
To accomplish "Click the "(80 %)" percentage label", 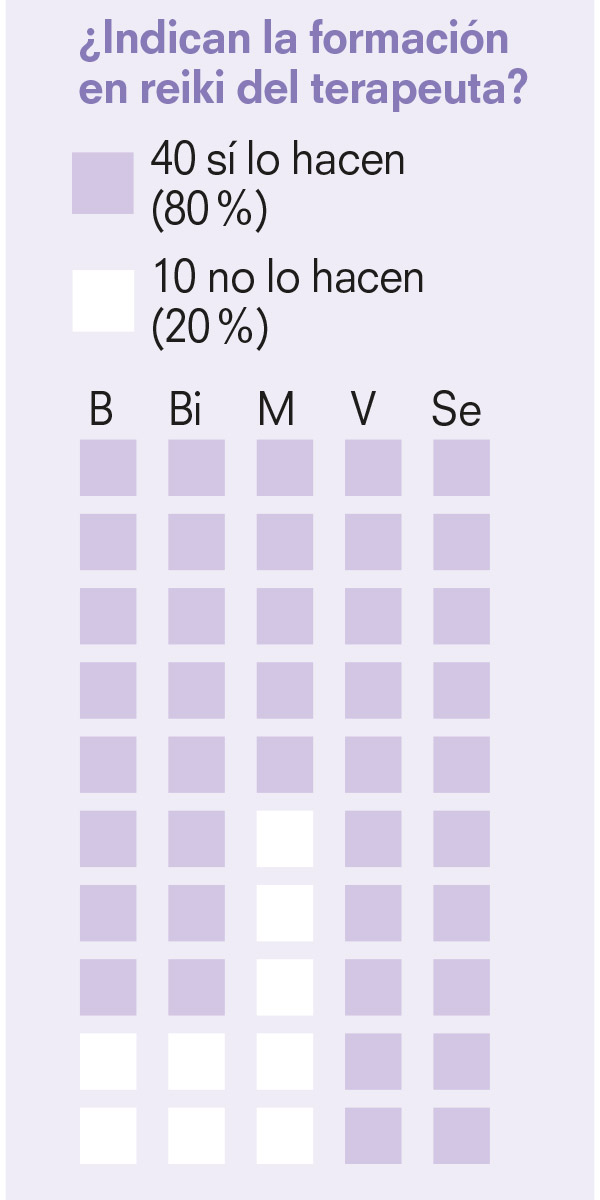I will [209, 210].
